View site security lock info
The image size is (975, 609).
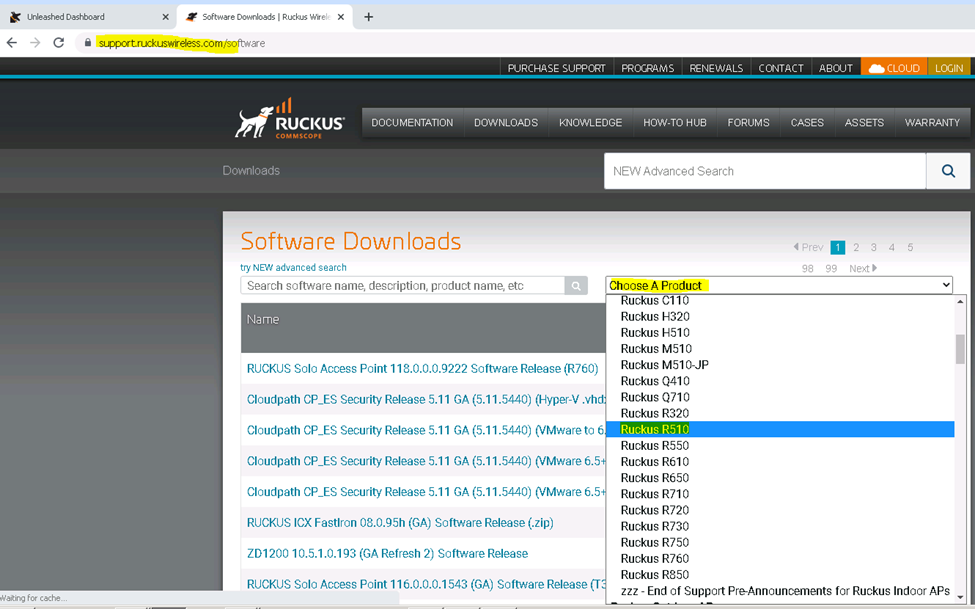click(88, 43)
